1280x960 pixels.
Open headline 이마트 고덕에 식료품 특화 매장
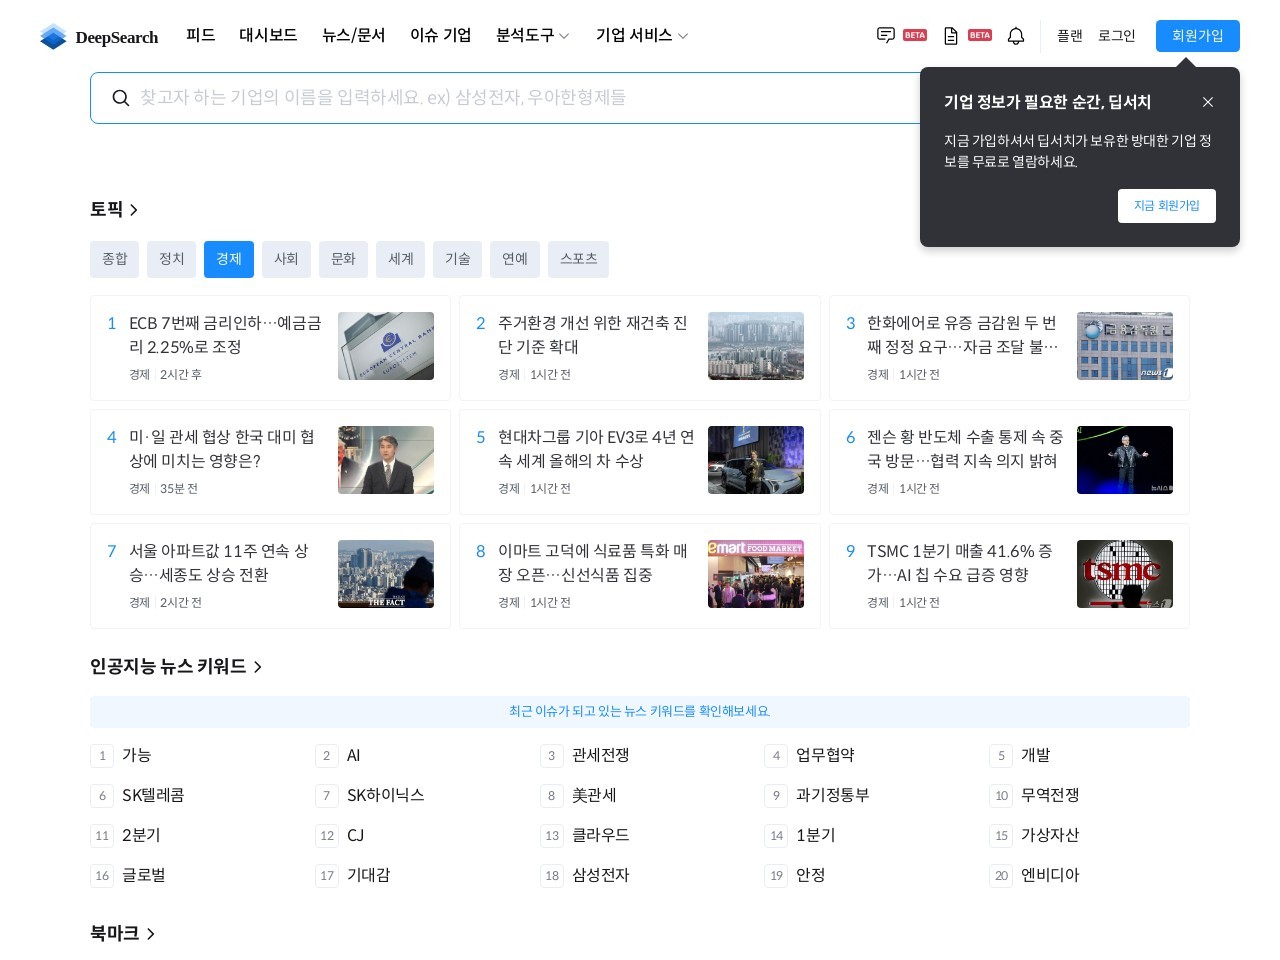(592, 563)
